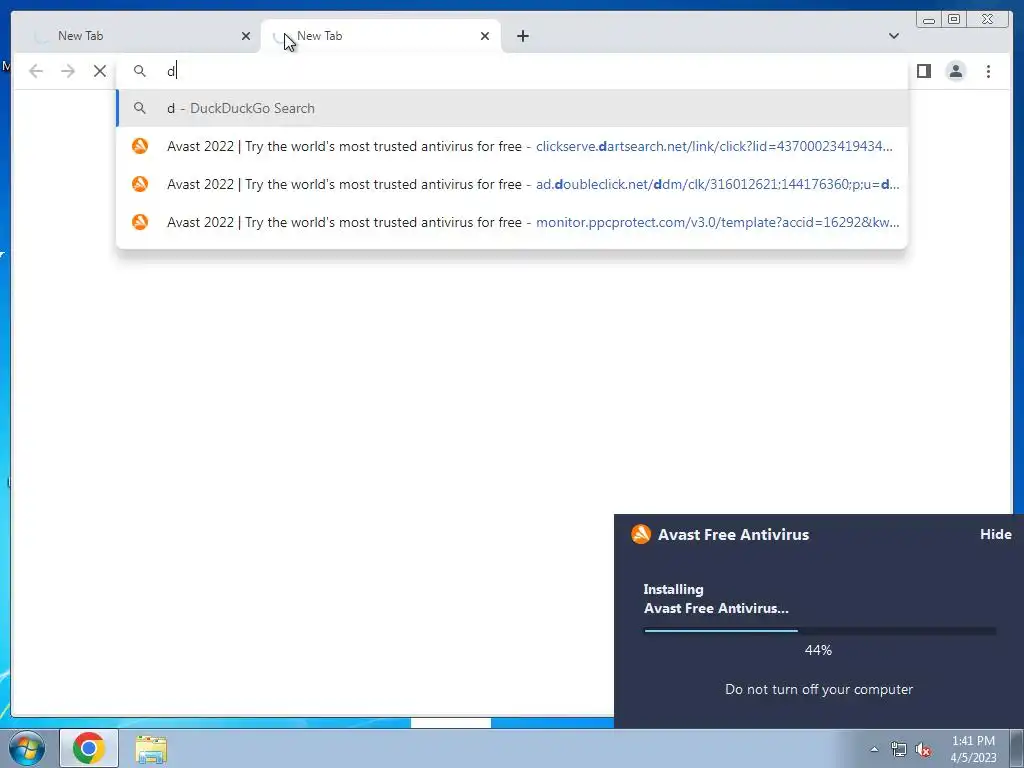
Task: Switch to the first New Tab tab
Action: pos(138,36)
